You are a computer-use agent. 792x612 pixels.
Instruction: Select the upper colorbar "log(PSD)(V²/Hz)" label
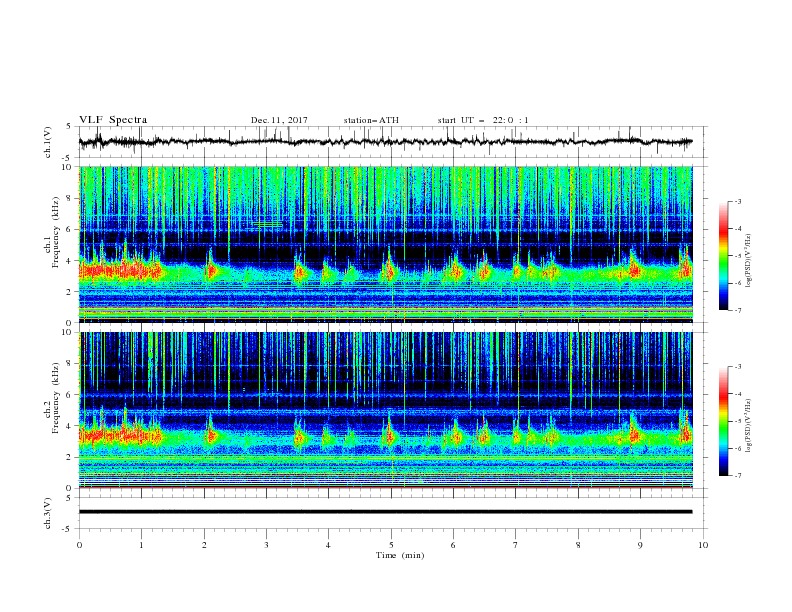tap(749, 261)
